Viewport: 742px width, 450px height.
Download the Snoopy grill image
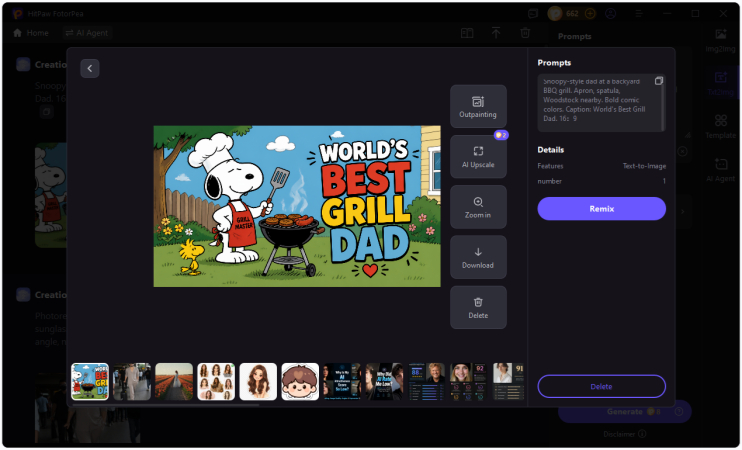(x=478, y=257)
